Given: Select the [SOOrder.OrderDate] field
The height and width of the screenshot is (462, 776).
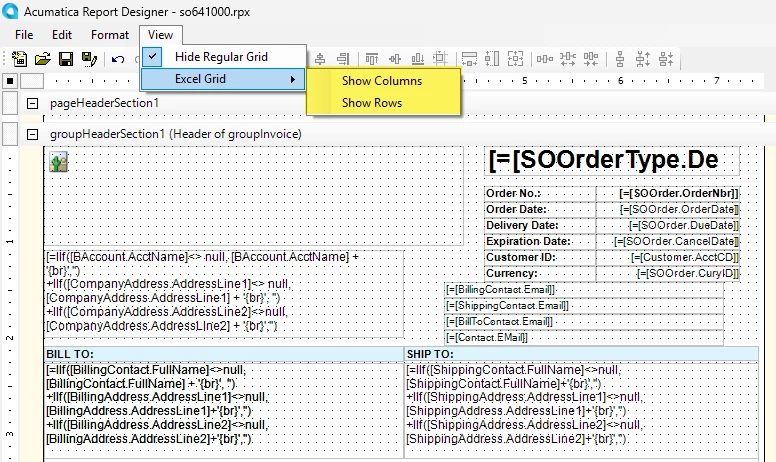Looking at the screenshot, I should [x=668, y=209].
